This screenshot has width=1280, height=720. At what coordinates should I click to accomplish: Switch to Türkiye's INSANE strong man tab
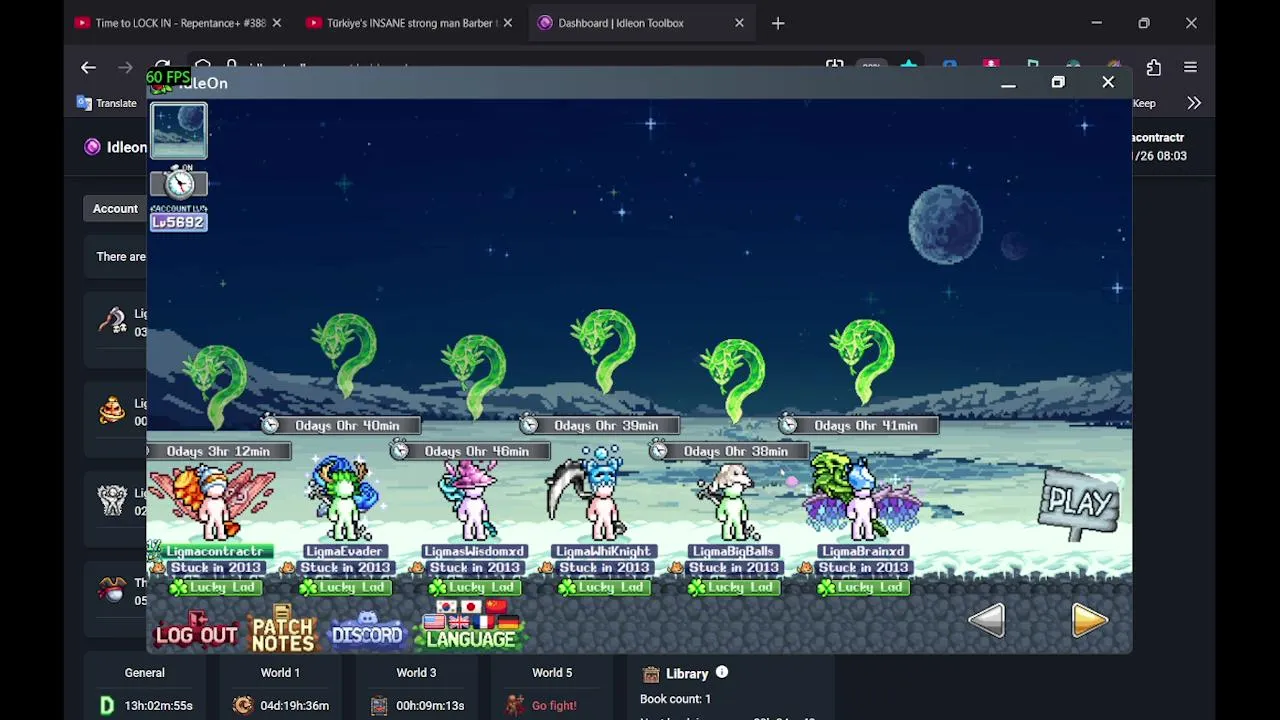pos(411,23)
